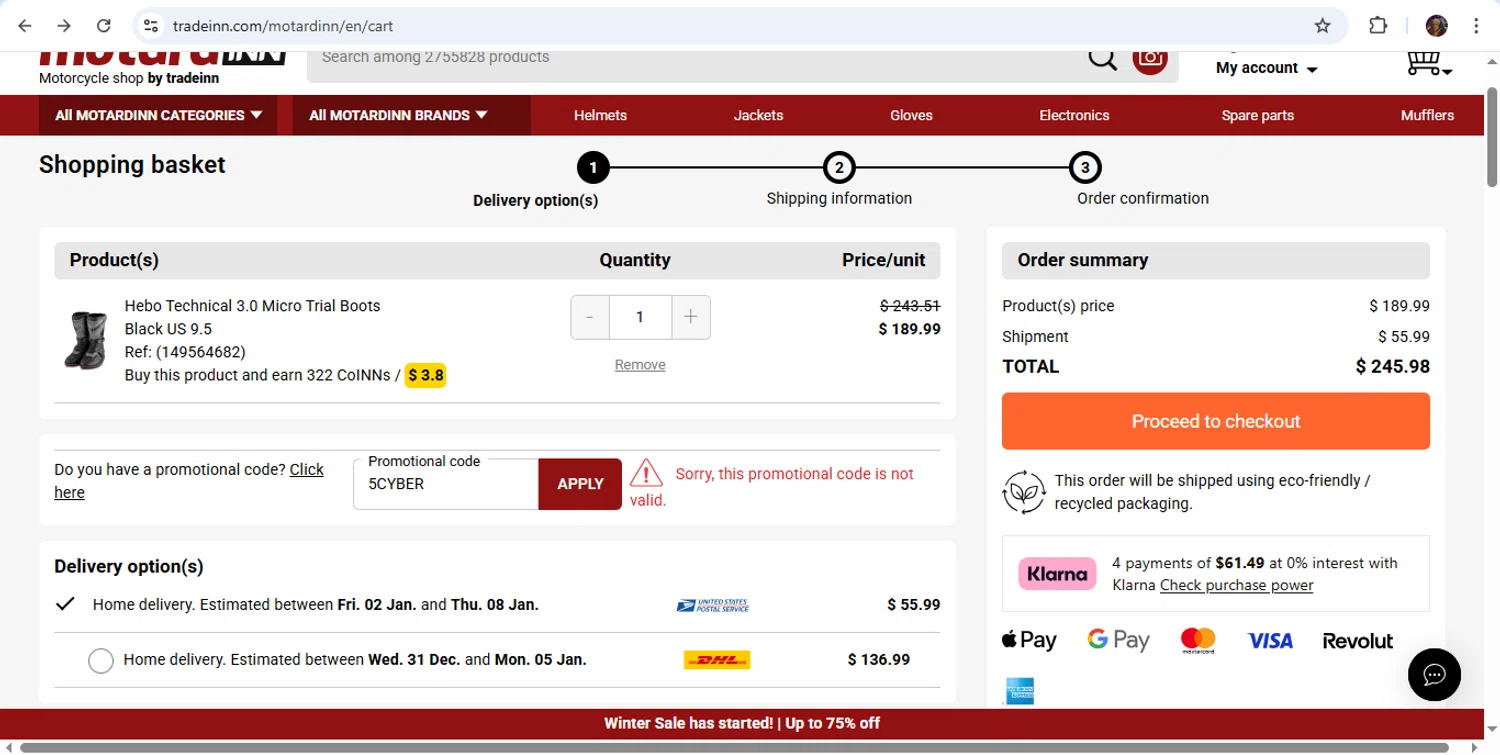Click the Klarna logo badge

point(1057,574)
